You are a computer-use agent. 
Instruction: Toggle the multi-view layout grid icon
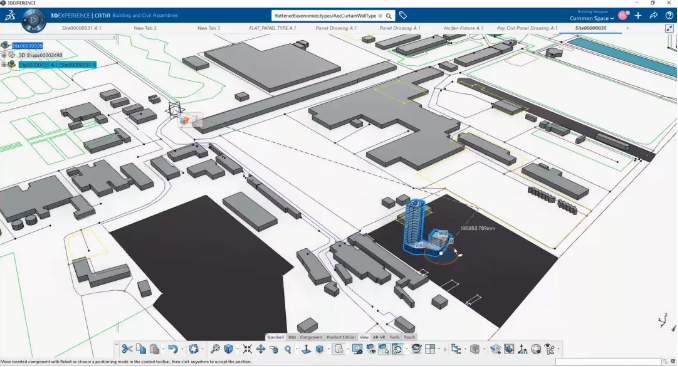tap(430, 349)
